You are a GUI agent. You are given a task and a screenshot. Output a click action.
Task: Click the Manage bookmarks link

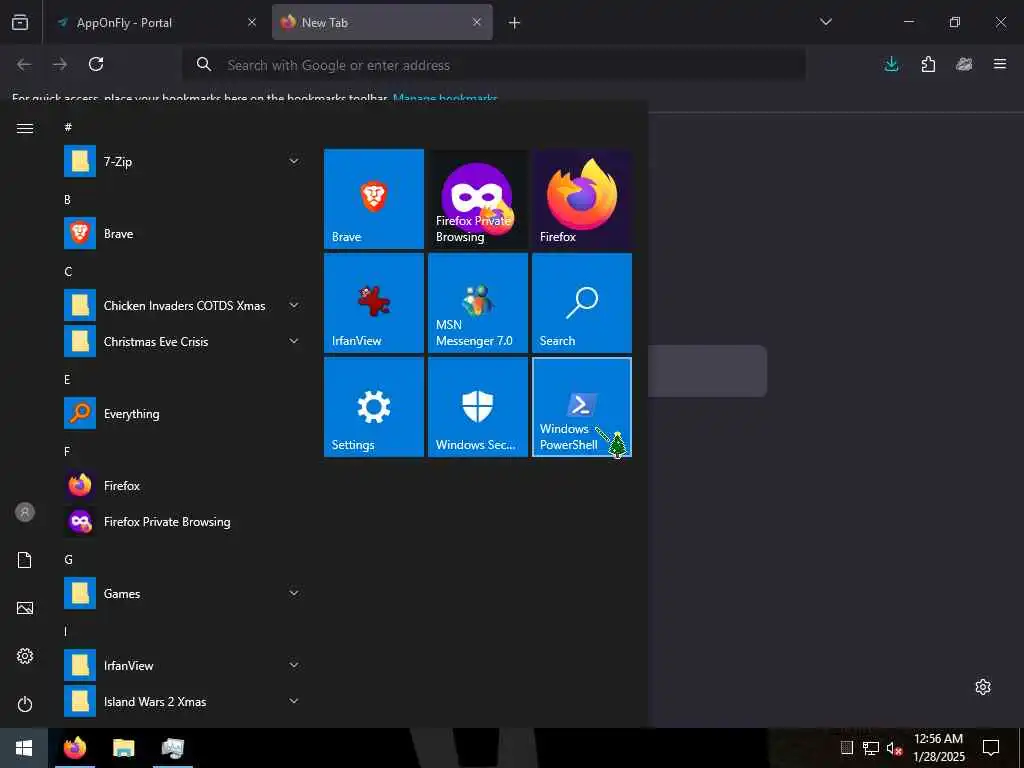[445, 99]
